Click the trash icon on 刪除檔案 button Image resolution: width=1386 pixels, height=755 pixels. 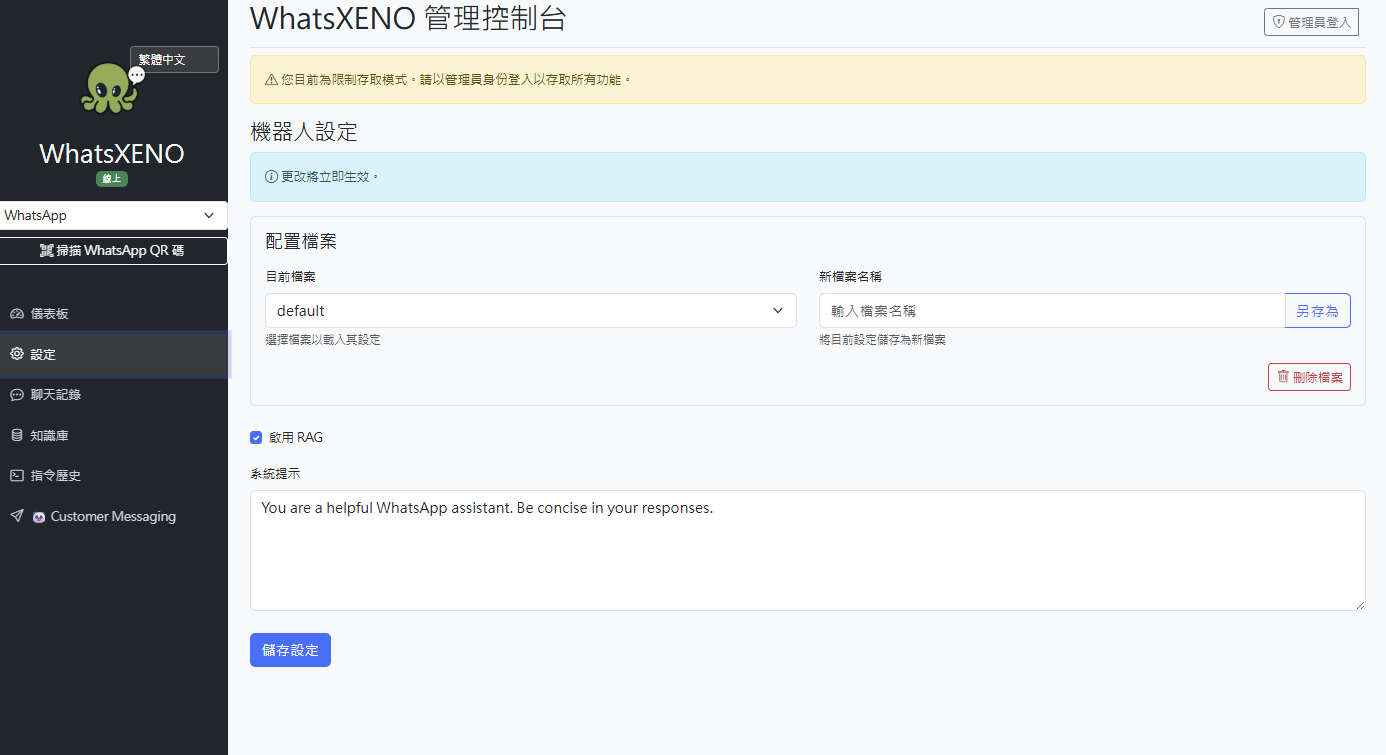click(x=1282, y=376)
